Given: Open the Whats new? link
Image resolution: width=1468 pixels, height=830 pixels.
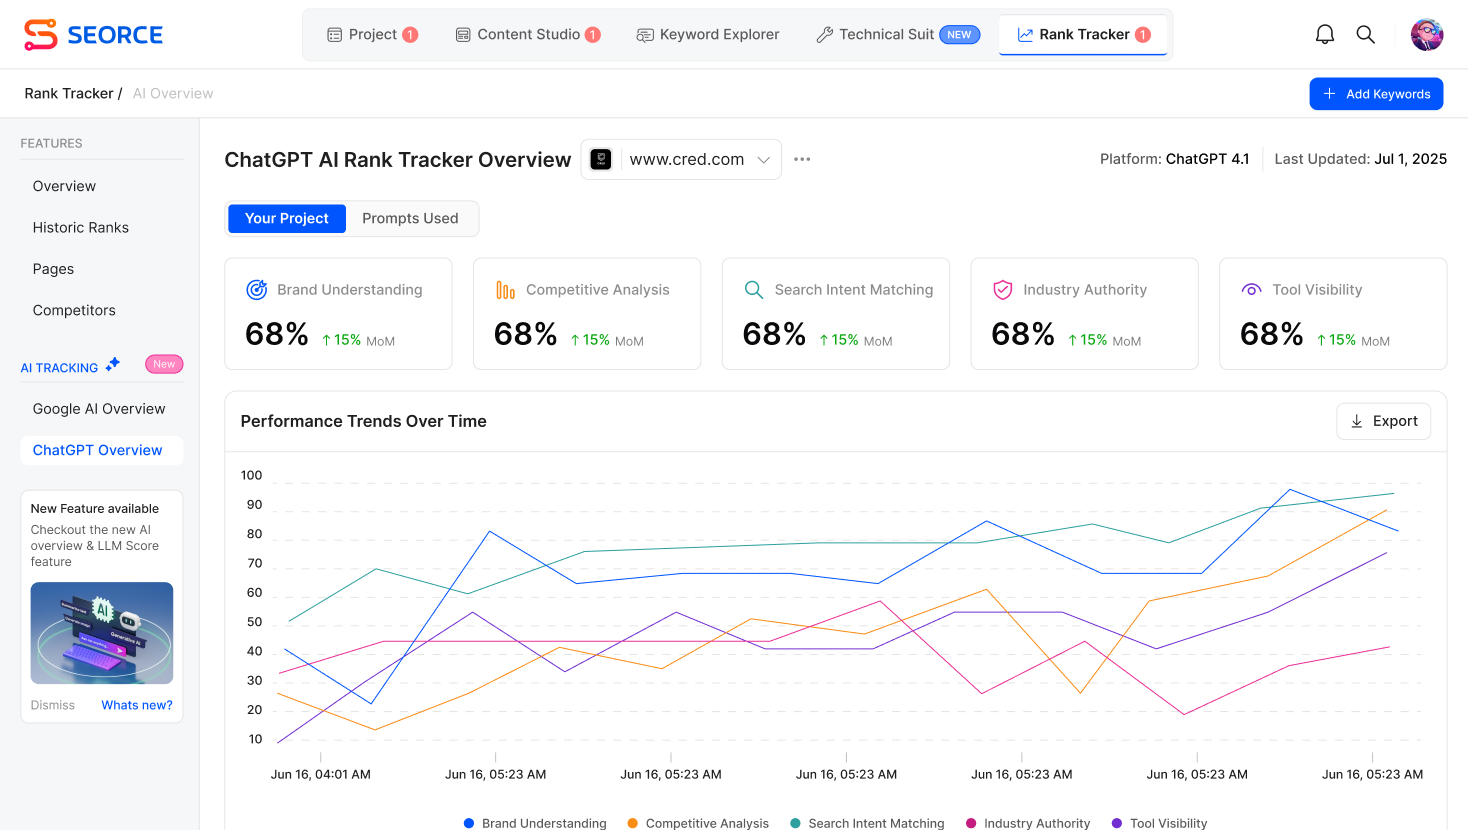Looking at the screenshot, I should 137,705.
